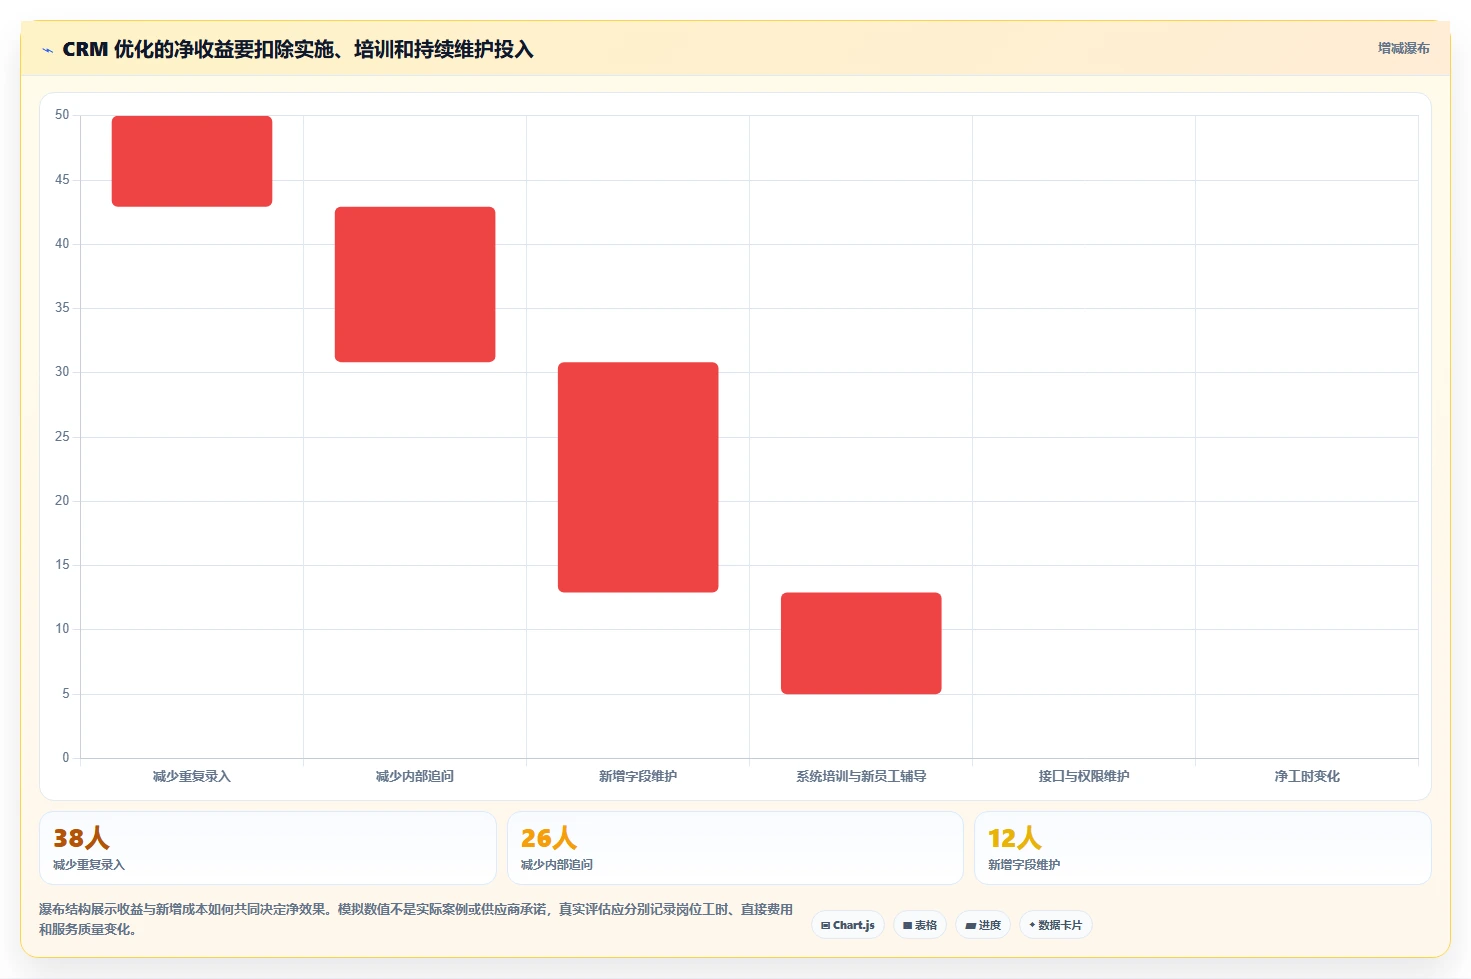Click the 新增字段维护 x-axis label

click(638, 776)
